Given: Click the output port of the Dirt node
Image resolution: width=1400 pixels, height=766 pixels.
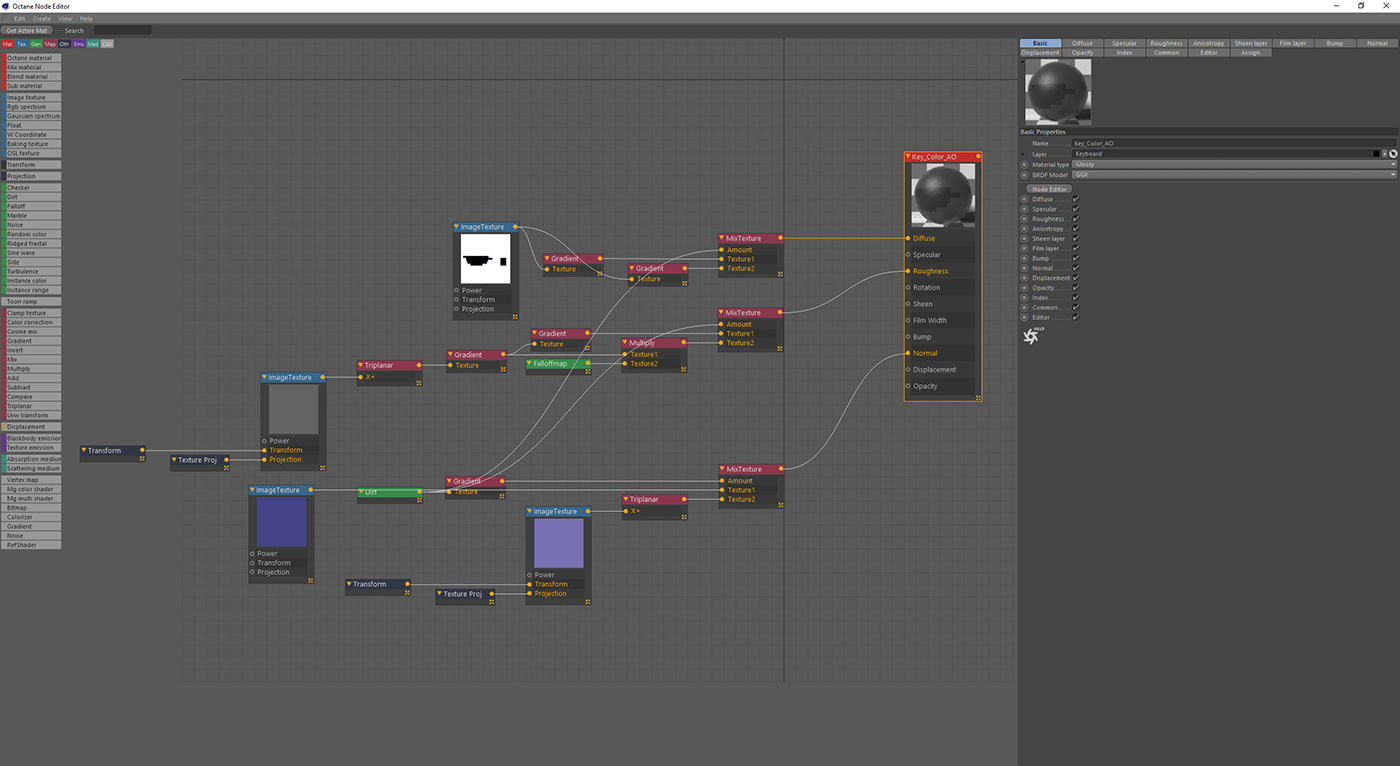Looking at the screenshot, I should point(421,492).
